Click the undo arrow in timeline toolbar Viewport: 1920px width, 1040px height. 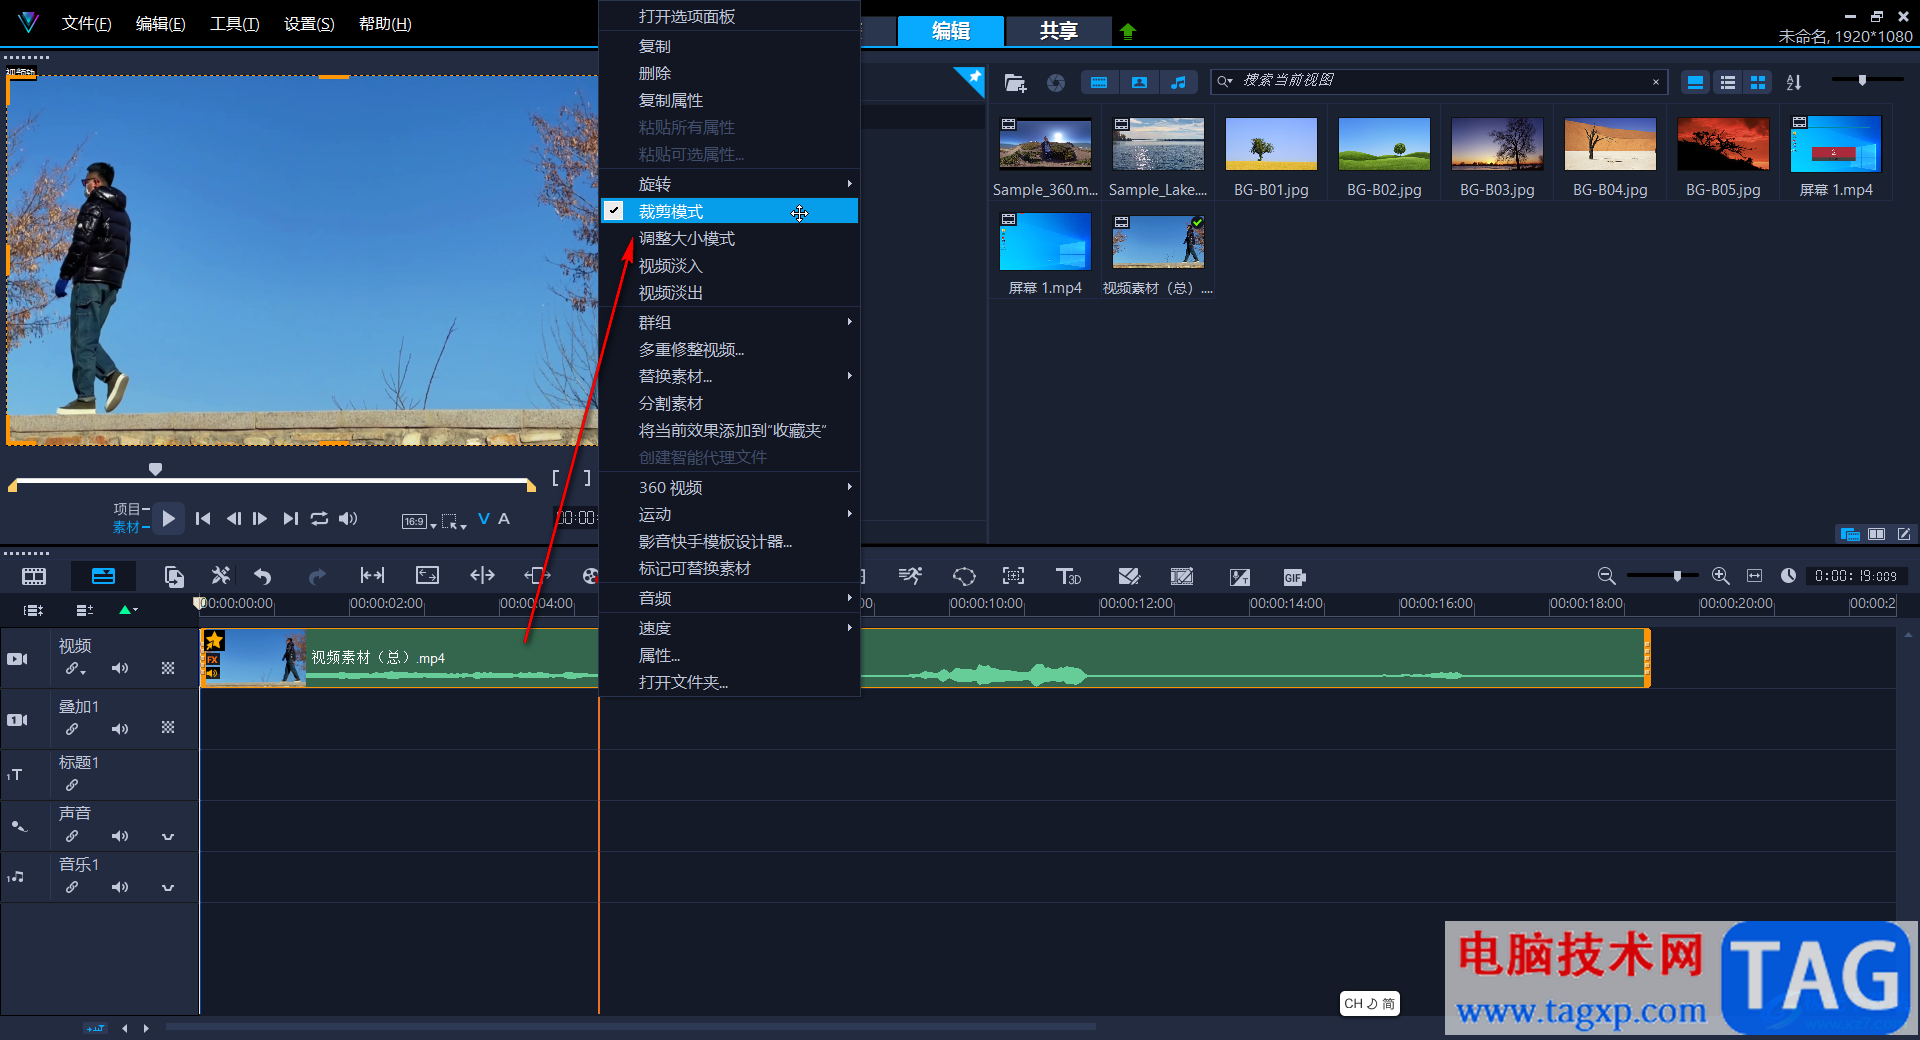pos(263,576)
